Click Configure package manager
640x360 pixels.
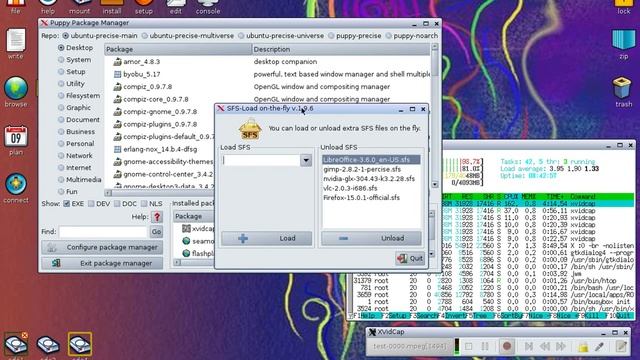coord(102,247)
